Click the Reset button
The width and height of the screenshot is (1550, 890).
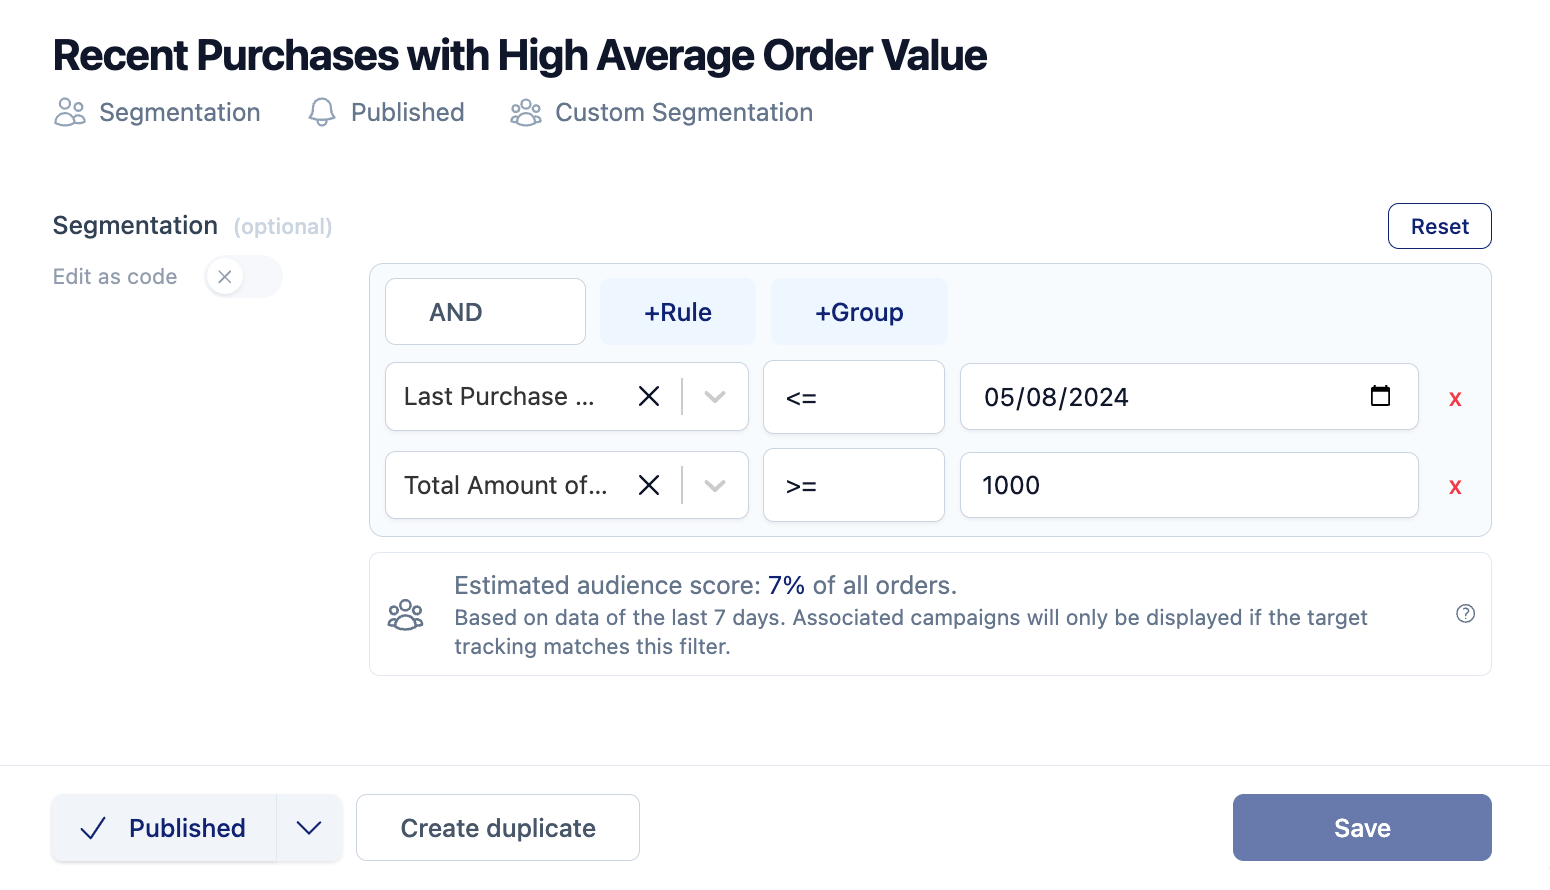tap(1439, 226)
